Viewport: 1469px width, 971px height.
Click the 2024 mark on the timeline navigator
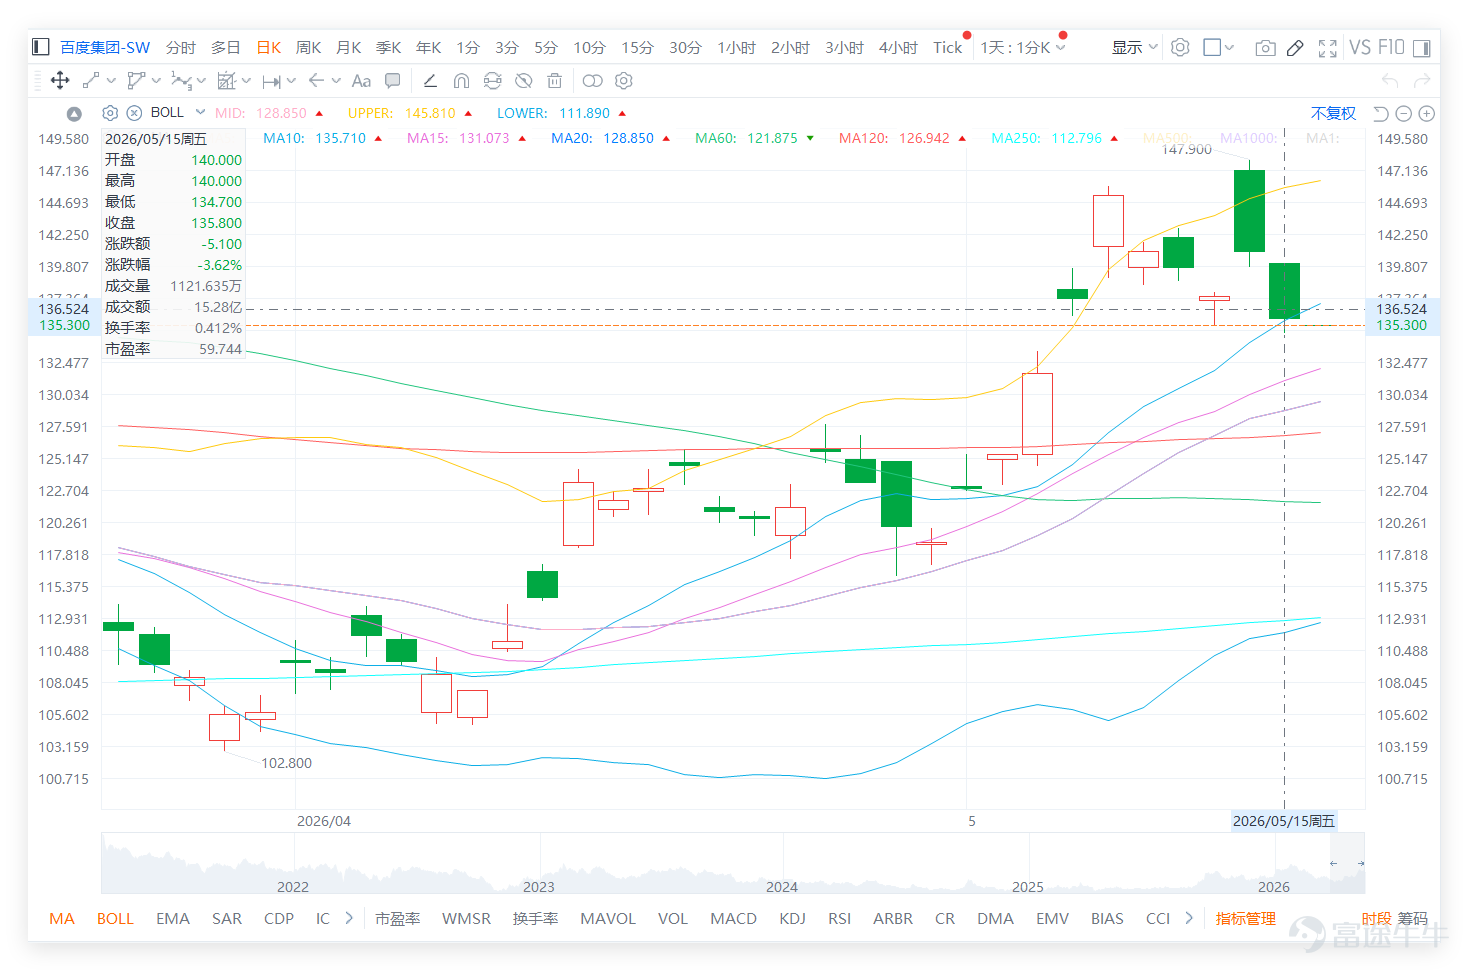point(782,886)
